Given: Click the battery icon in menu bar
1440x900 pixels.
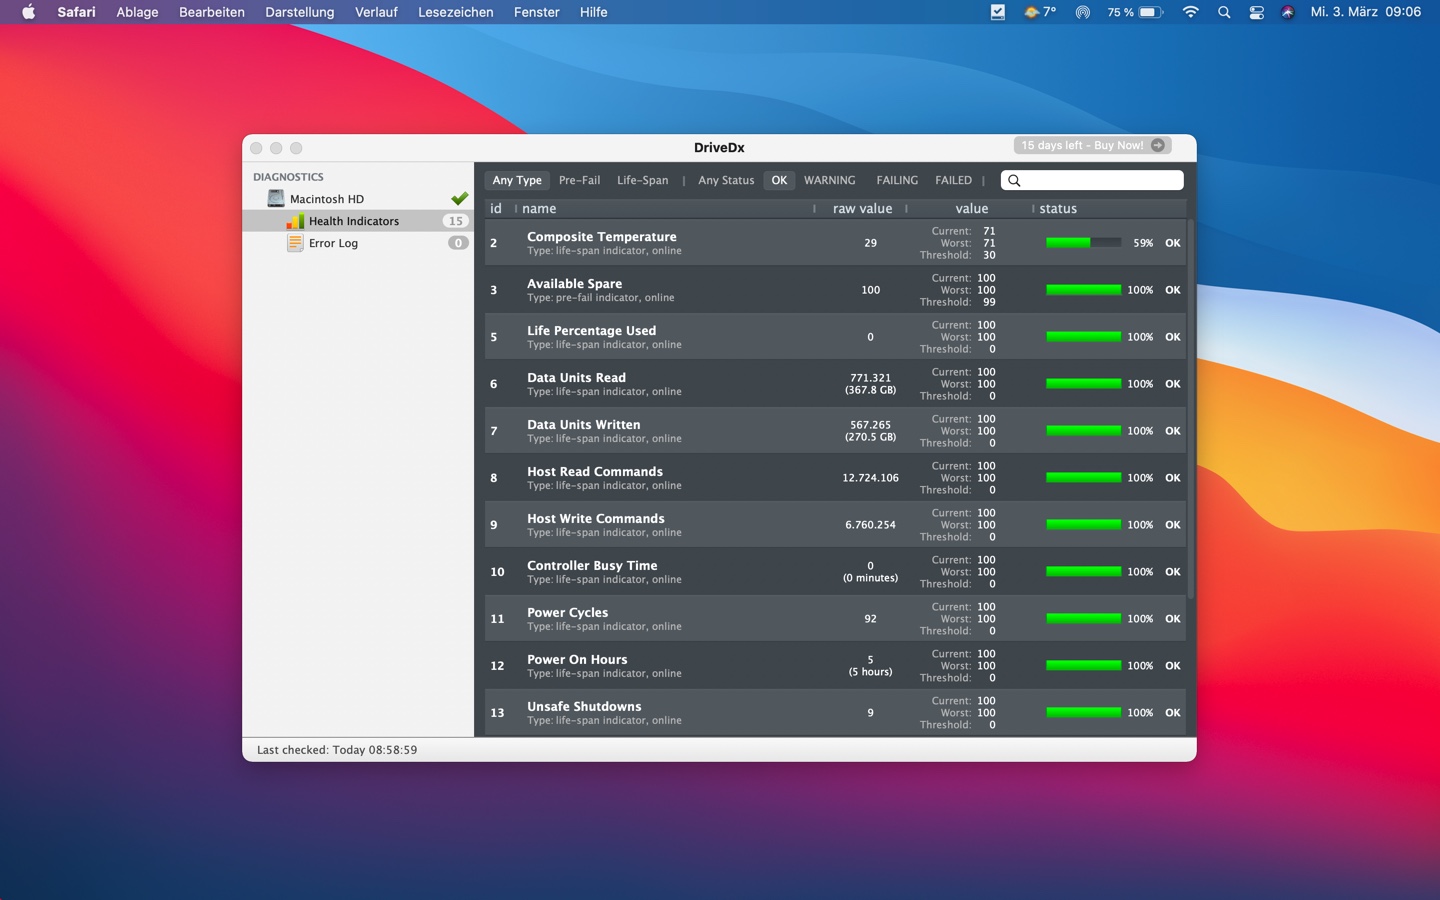Looking at the screenshot, I should coord(1151,12).
